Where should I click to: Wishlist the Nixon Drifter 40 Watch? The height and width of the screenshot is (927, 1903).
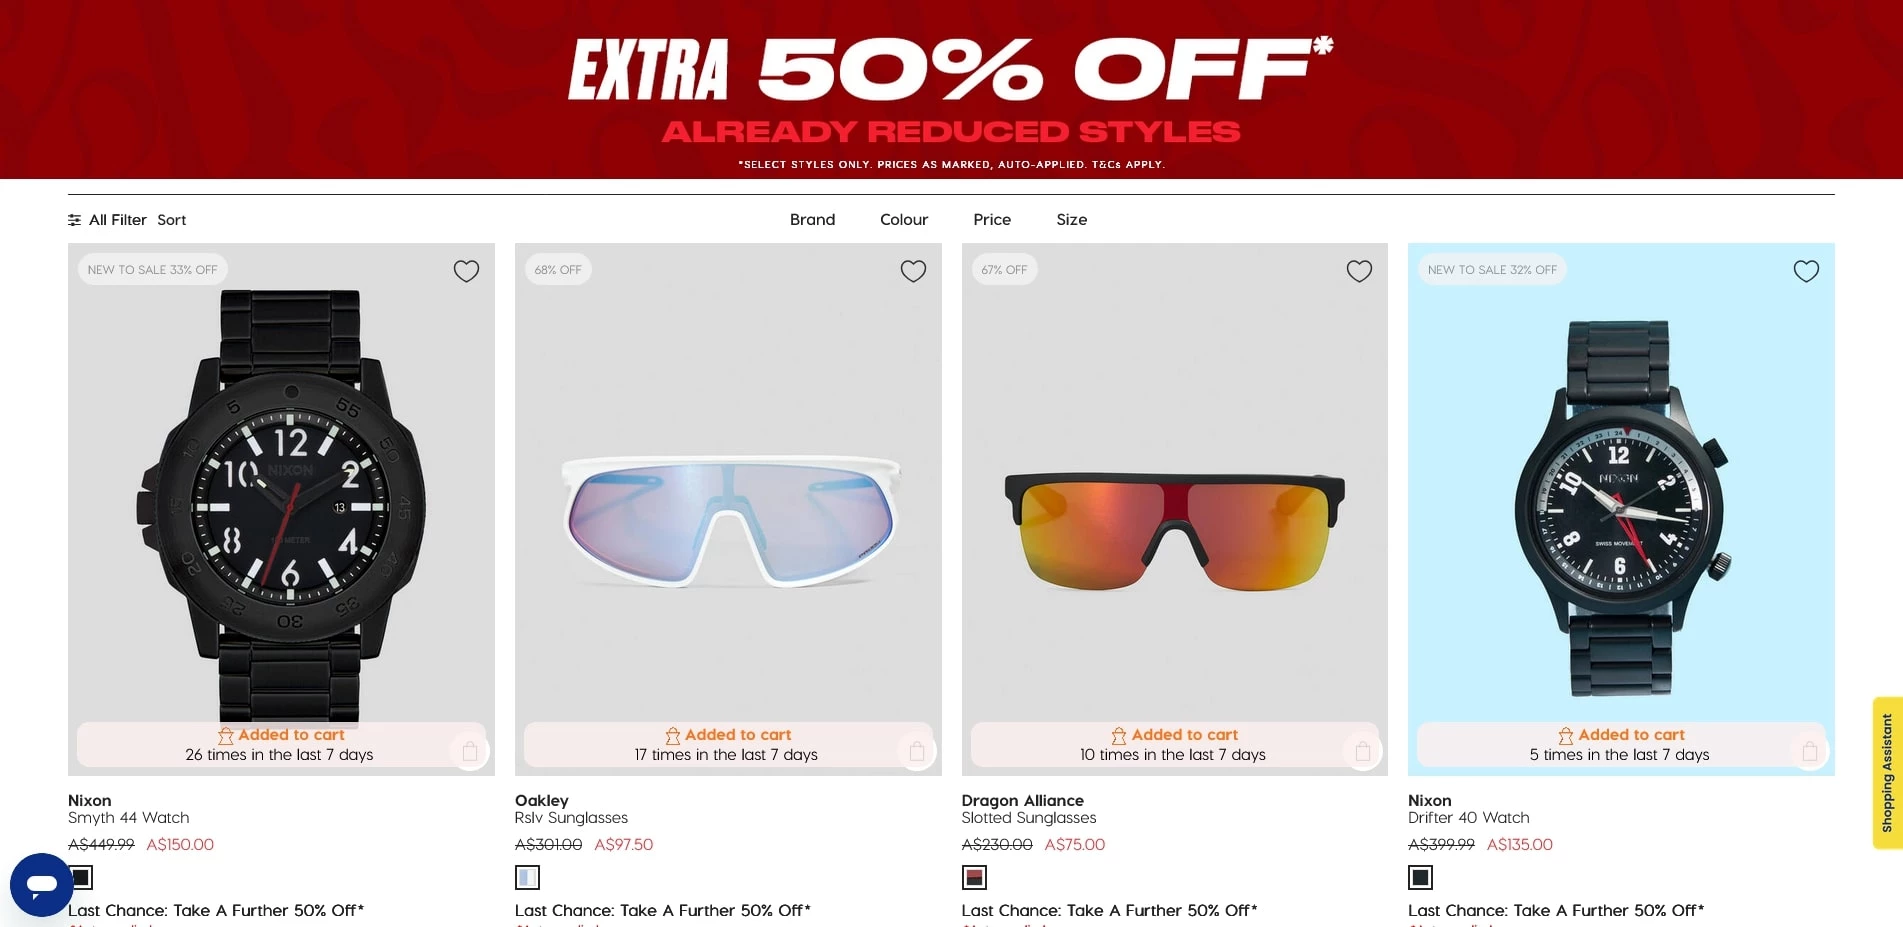1806,271
